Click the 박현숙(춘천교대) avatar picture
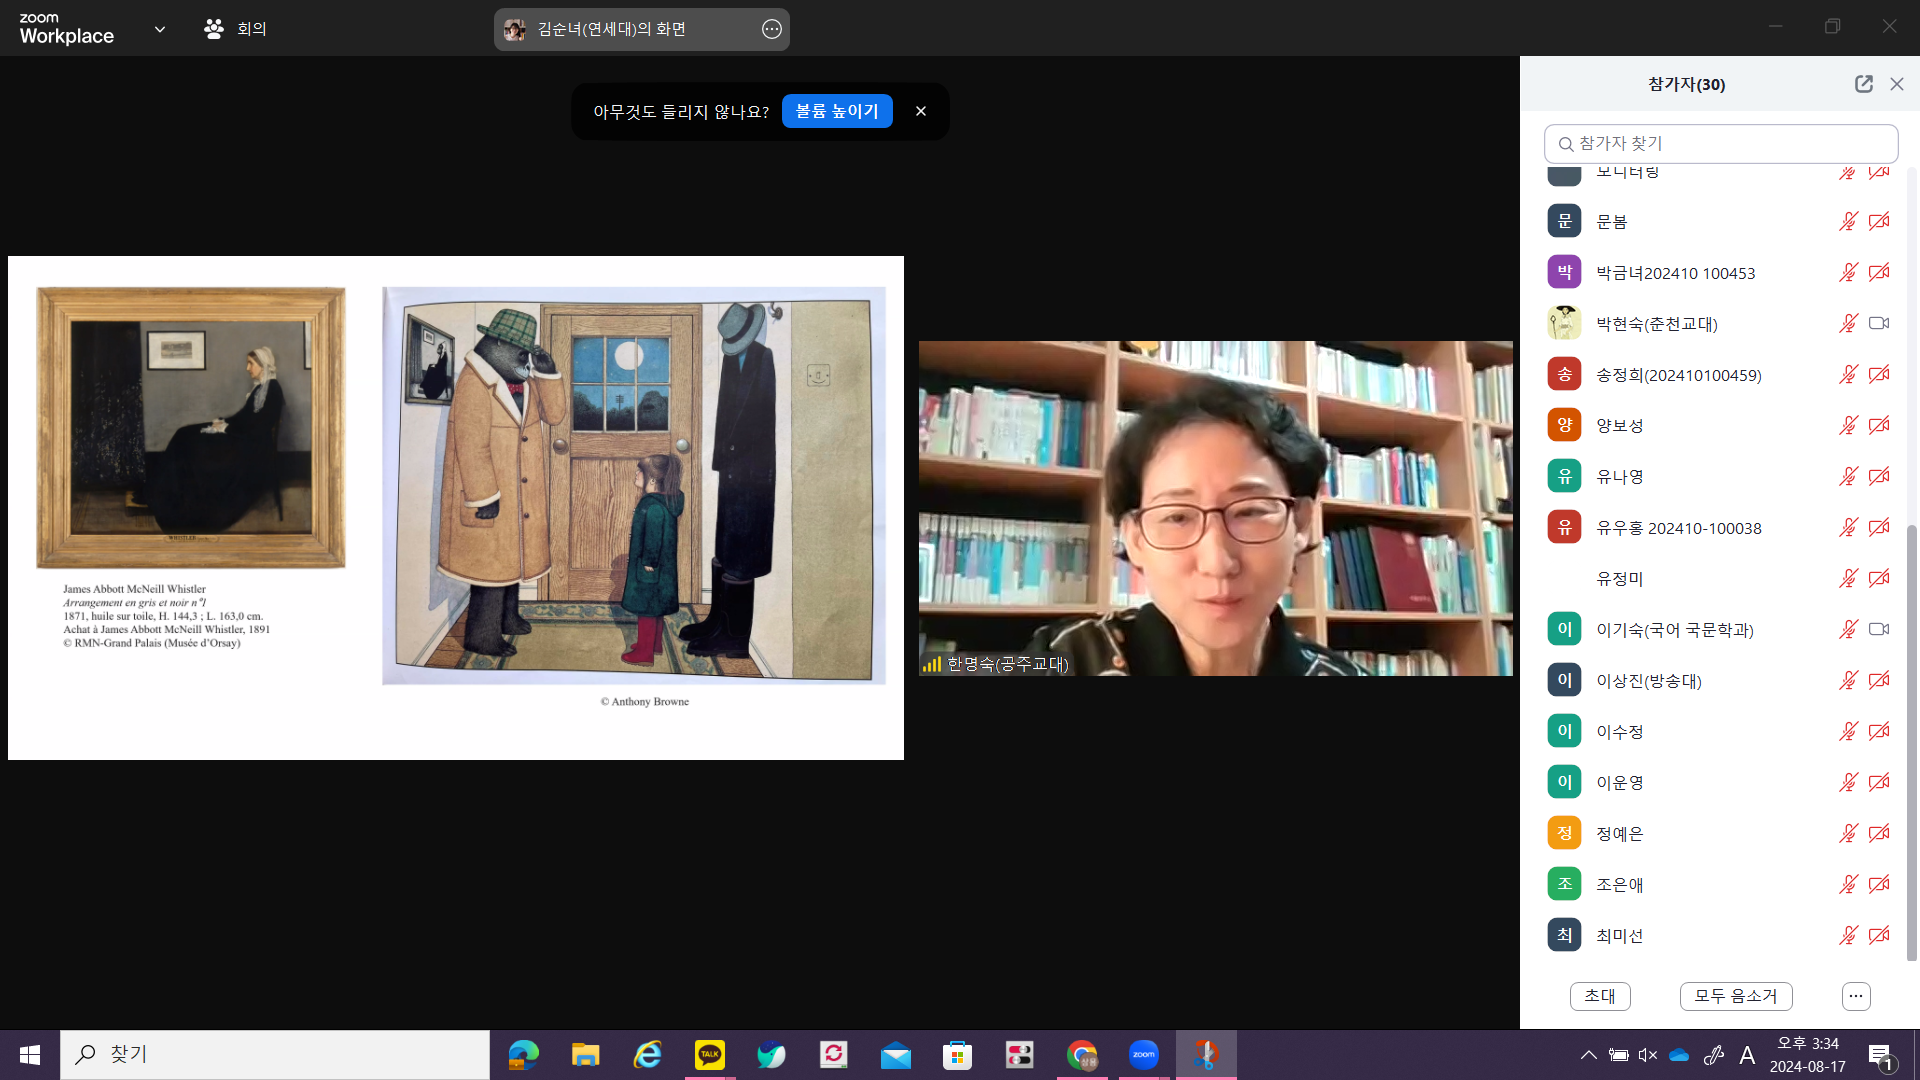 tap(1564, 323)
